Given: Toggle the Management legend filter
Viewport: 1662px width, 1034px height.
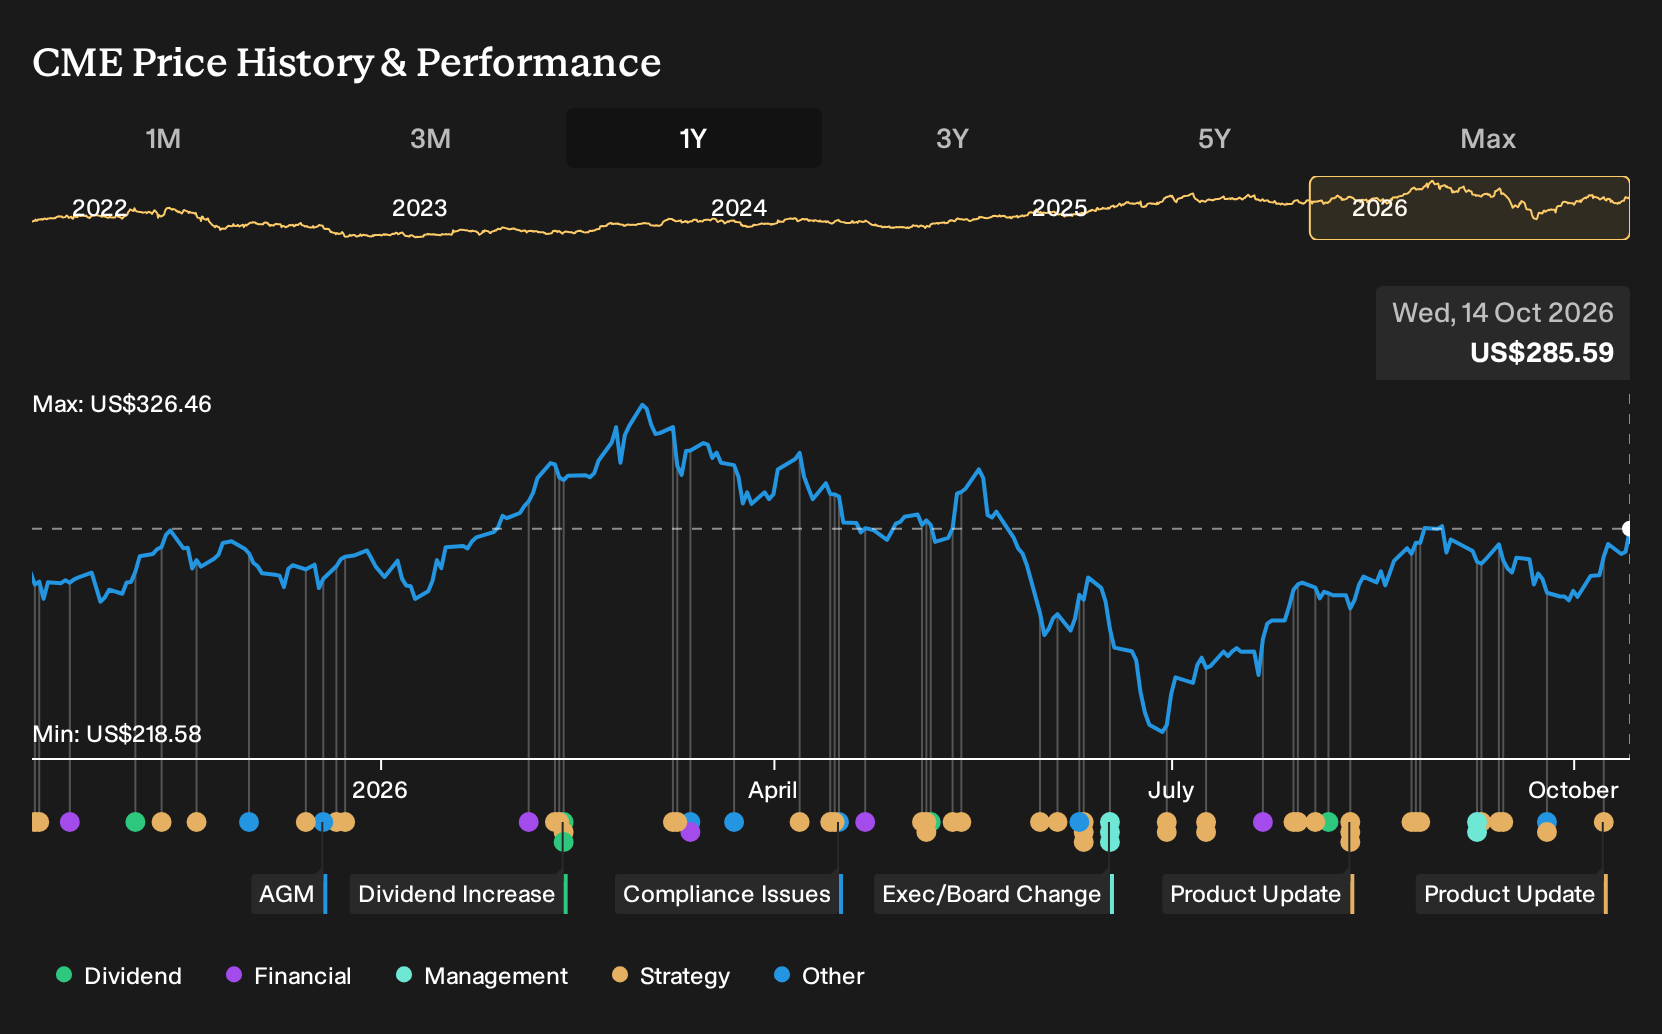Looking at the screenshot, I should pos(482,976).
